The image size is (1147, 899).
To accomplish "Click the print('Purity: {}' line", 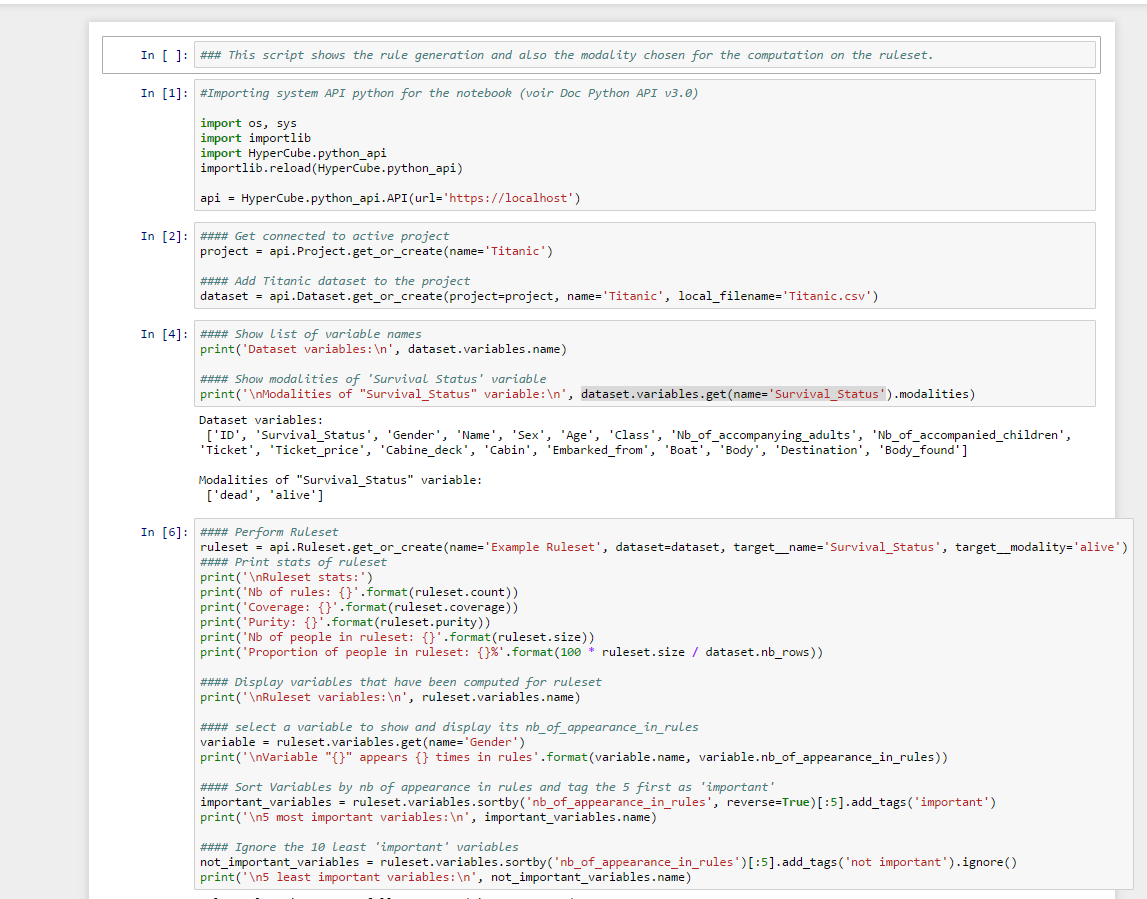I will coord(345,622).
